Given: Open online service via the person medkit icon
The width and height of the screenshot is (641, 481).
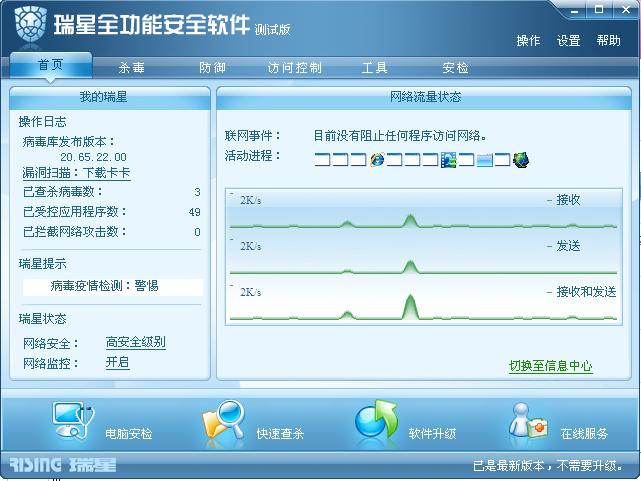Looking at the screenshot, I should [528, 421].
